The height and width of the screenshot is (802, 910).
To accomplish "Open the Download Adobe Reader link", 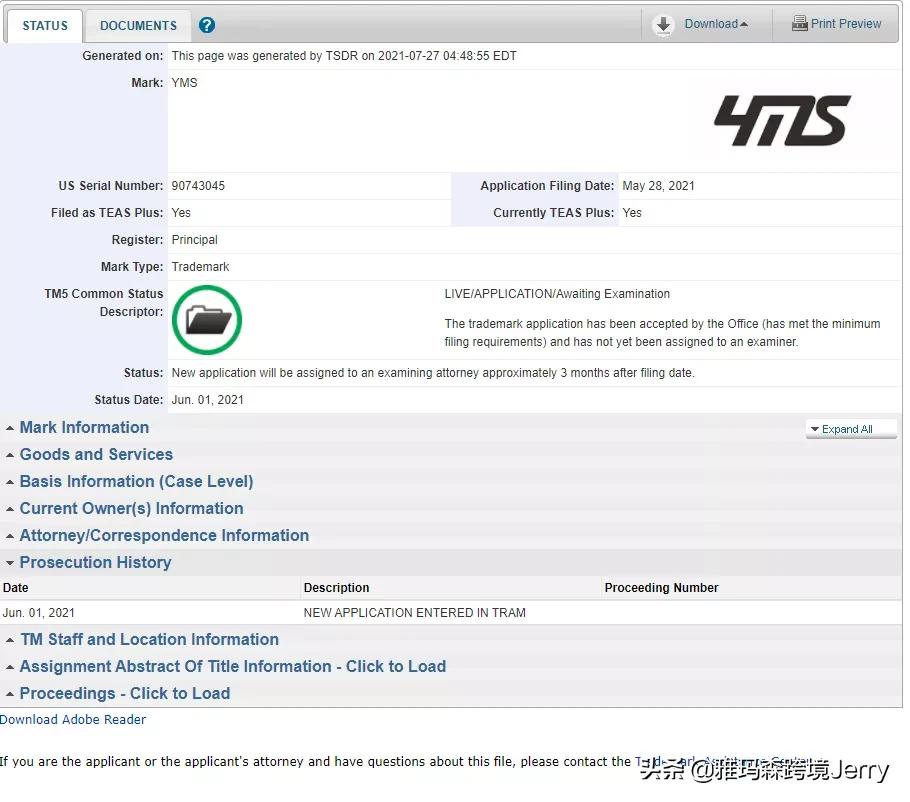I will (73, 720).
